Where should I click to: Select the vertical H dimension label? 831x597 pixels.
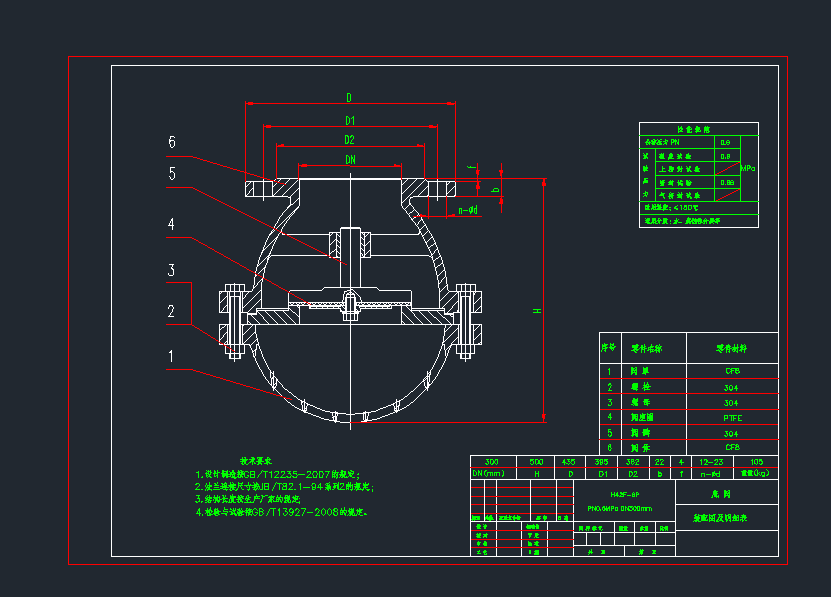537,312
